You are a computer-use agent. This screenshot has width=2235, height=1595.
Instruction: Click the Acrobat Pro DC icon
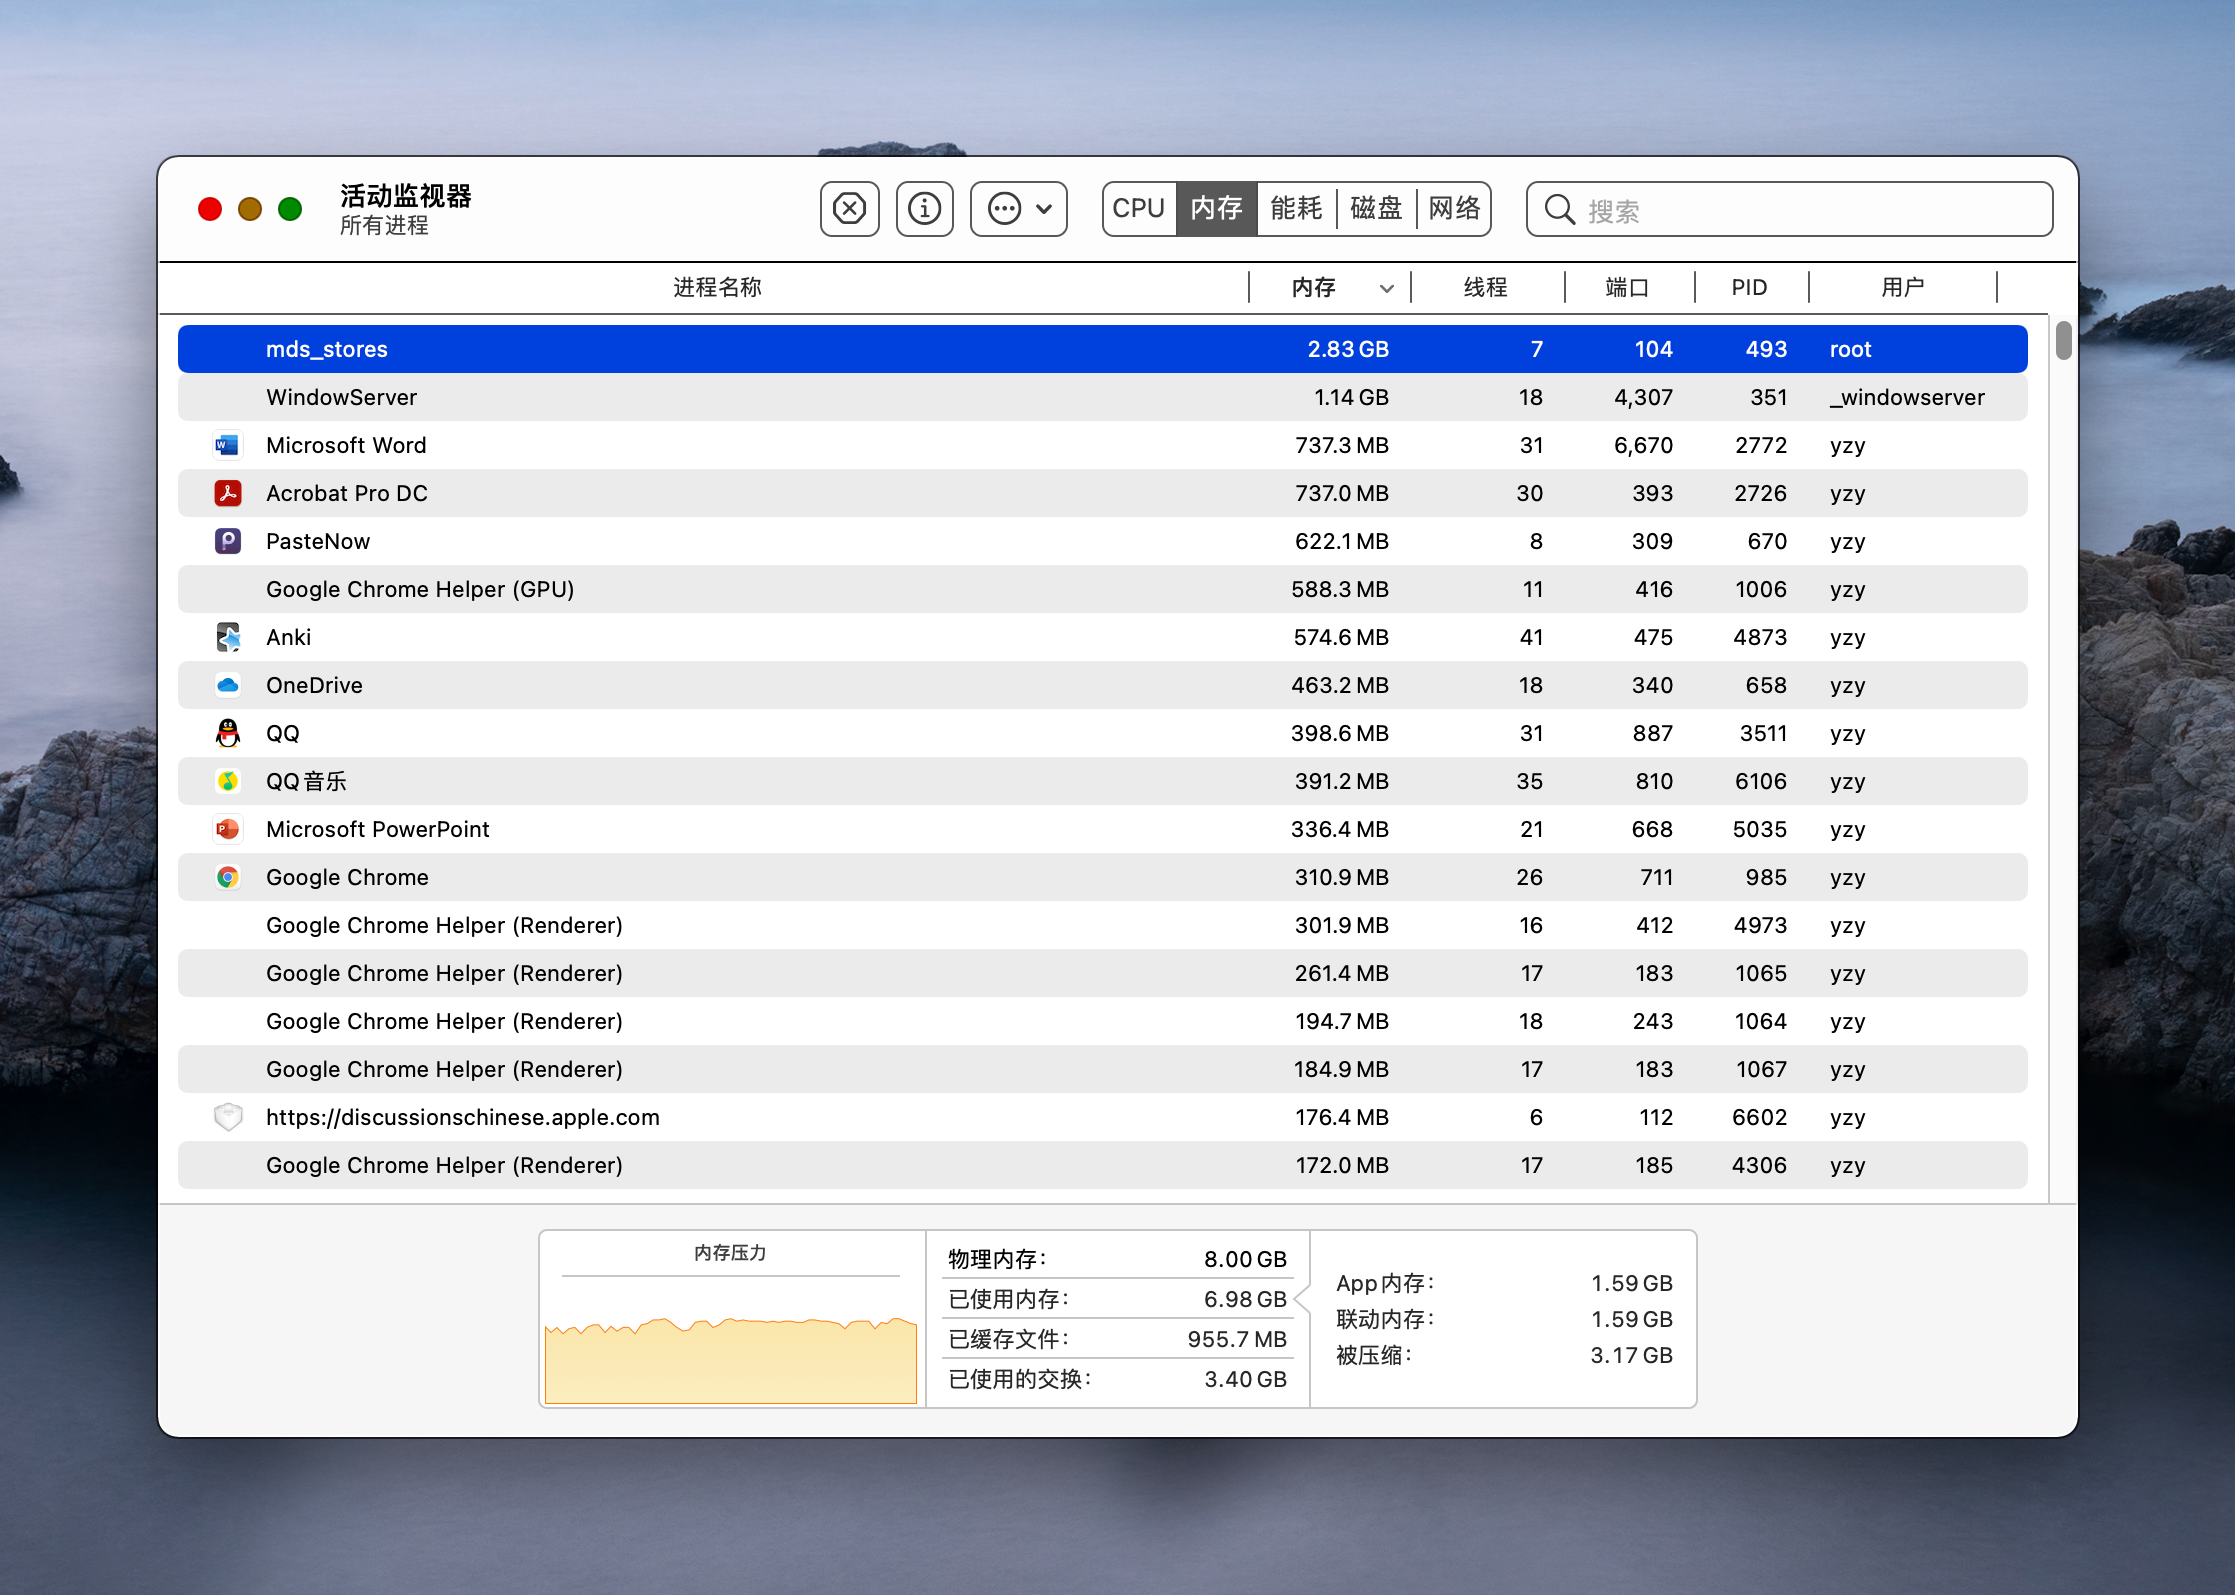(228, 493)
